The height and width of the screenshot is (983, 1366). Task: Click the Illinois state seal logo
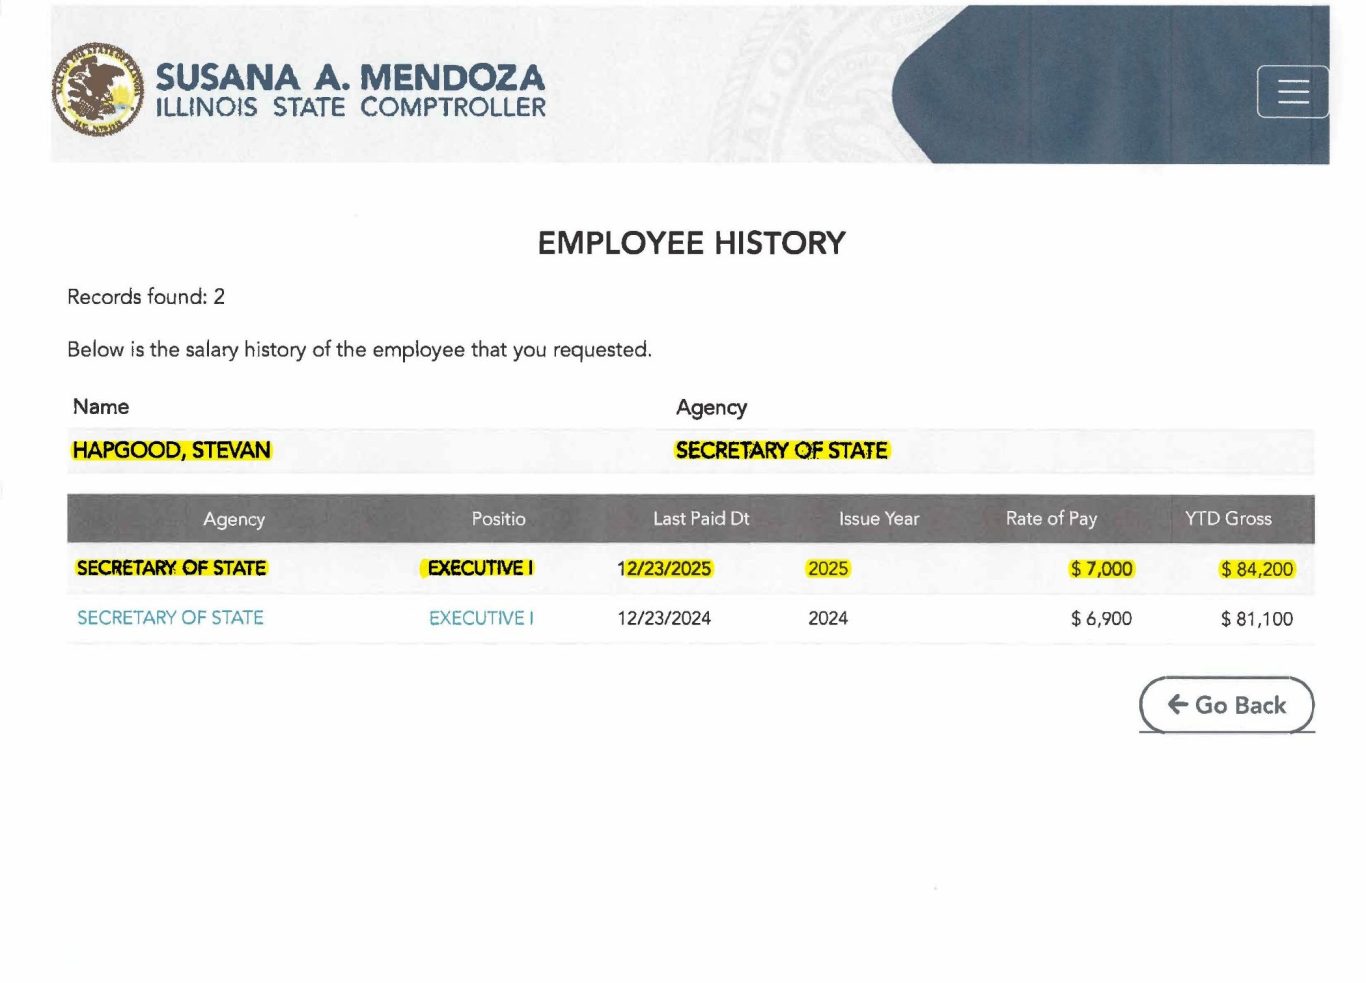click(x=97, y=90)
